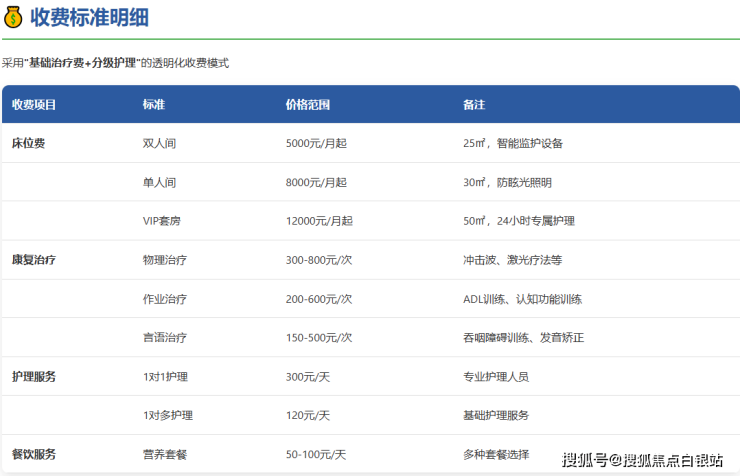Select the VIP套房 cell
740x476 pixels.
click(x=165, y=221)
